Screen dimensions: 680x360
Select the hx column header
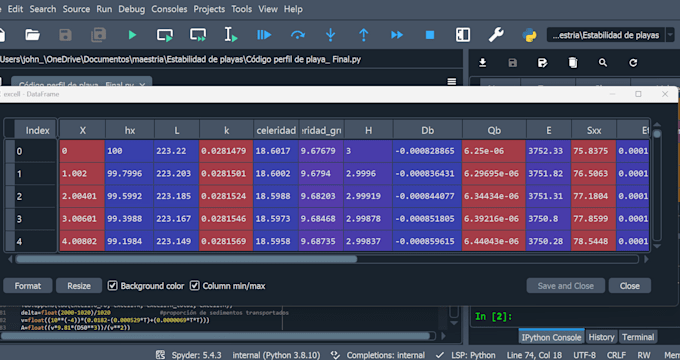[130, 130]
